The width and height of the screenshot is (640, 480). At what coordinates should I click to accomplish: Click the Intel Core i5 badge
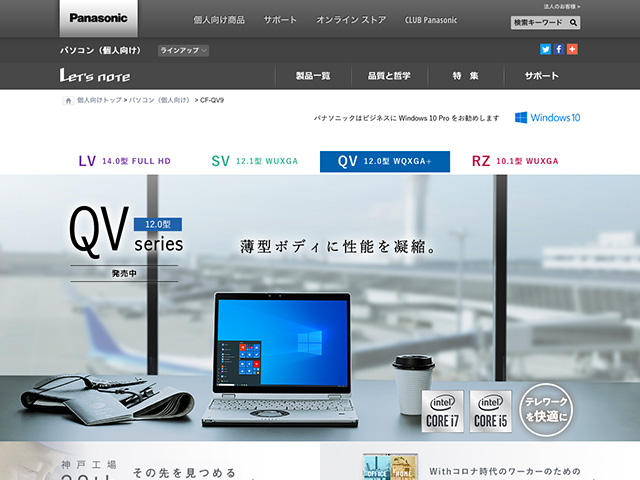(x=490, y=411)
